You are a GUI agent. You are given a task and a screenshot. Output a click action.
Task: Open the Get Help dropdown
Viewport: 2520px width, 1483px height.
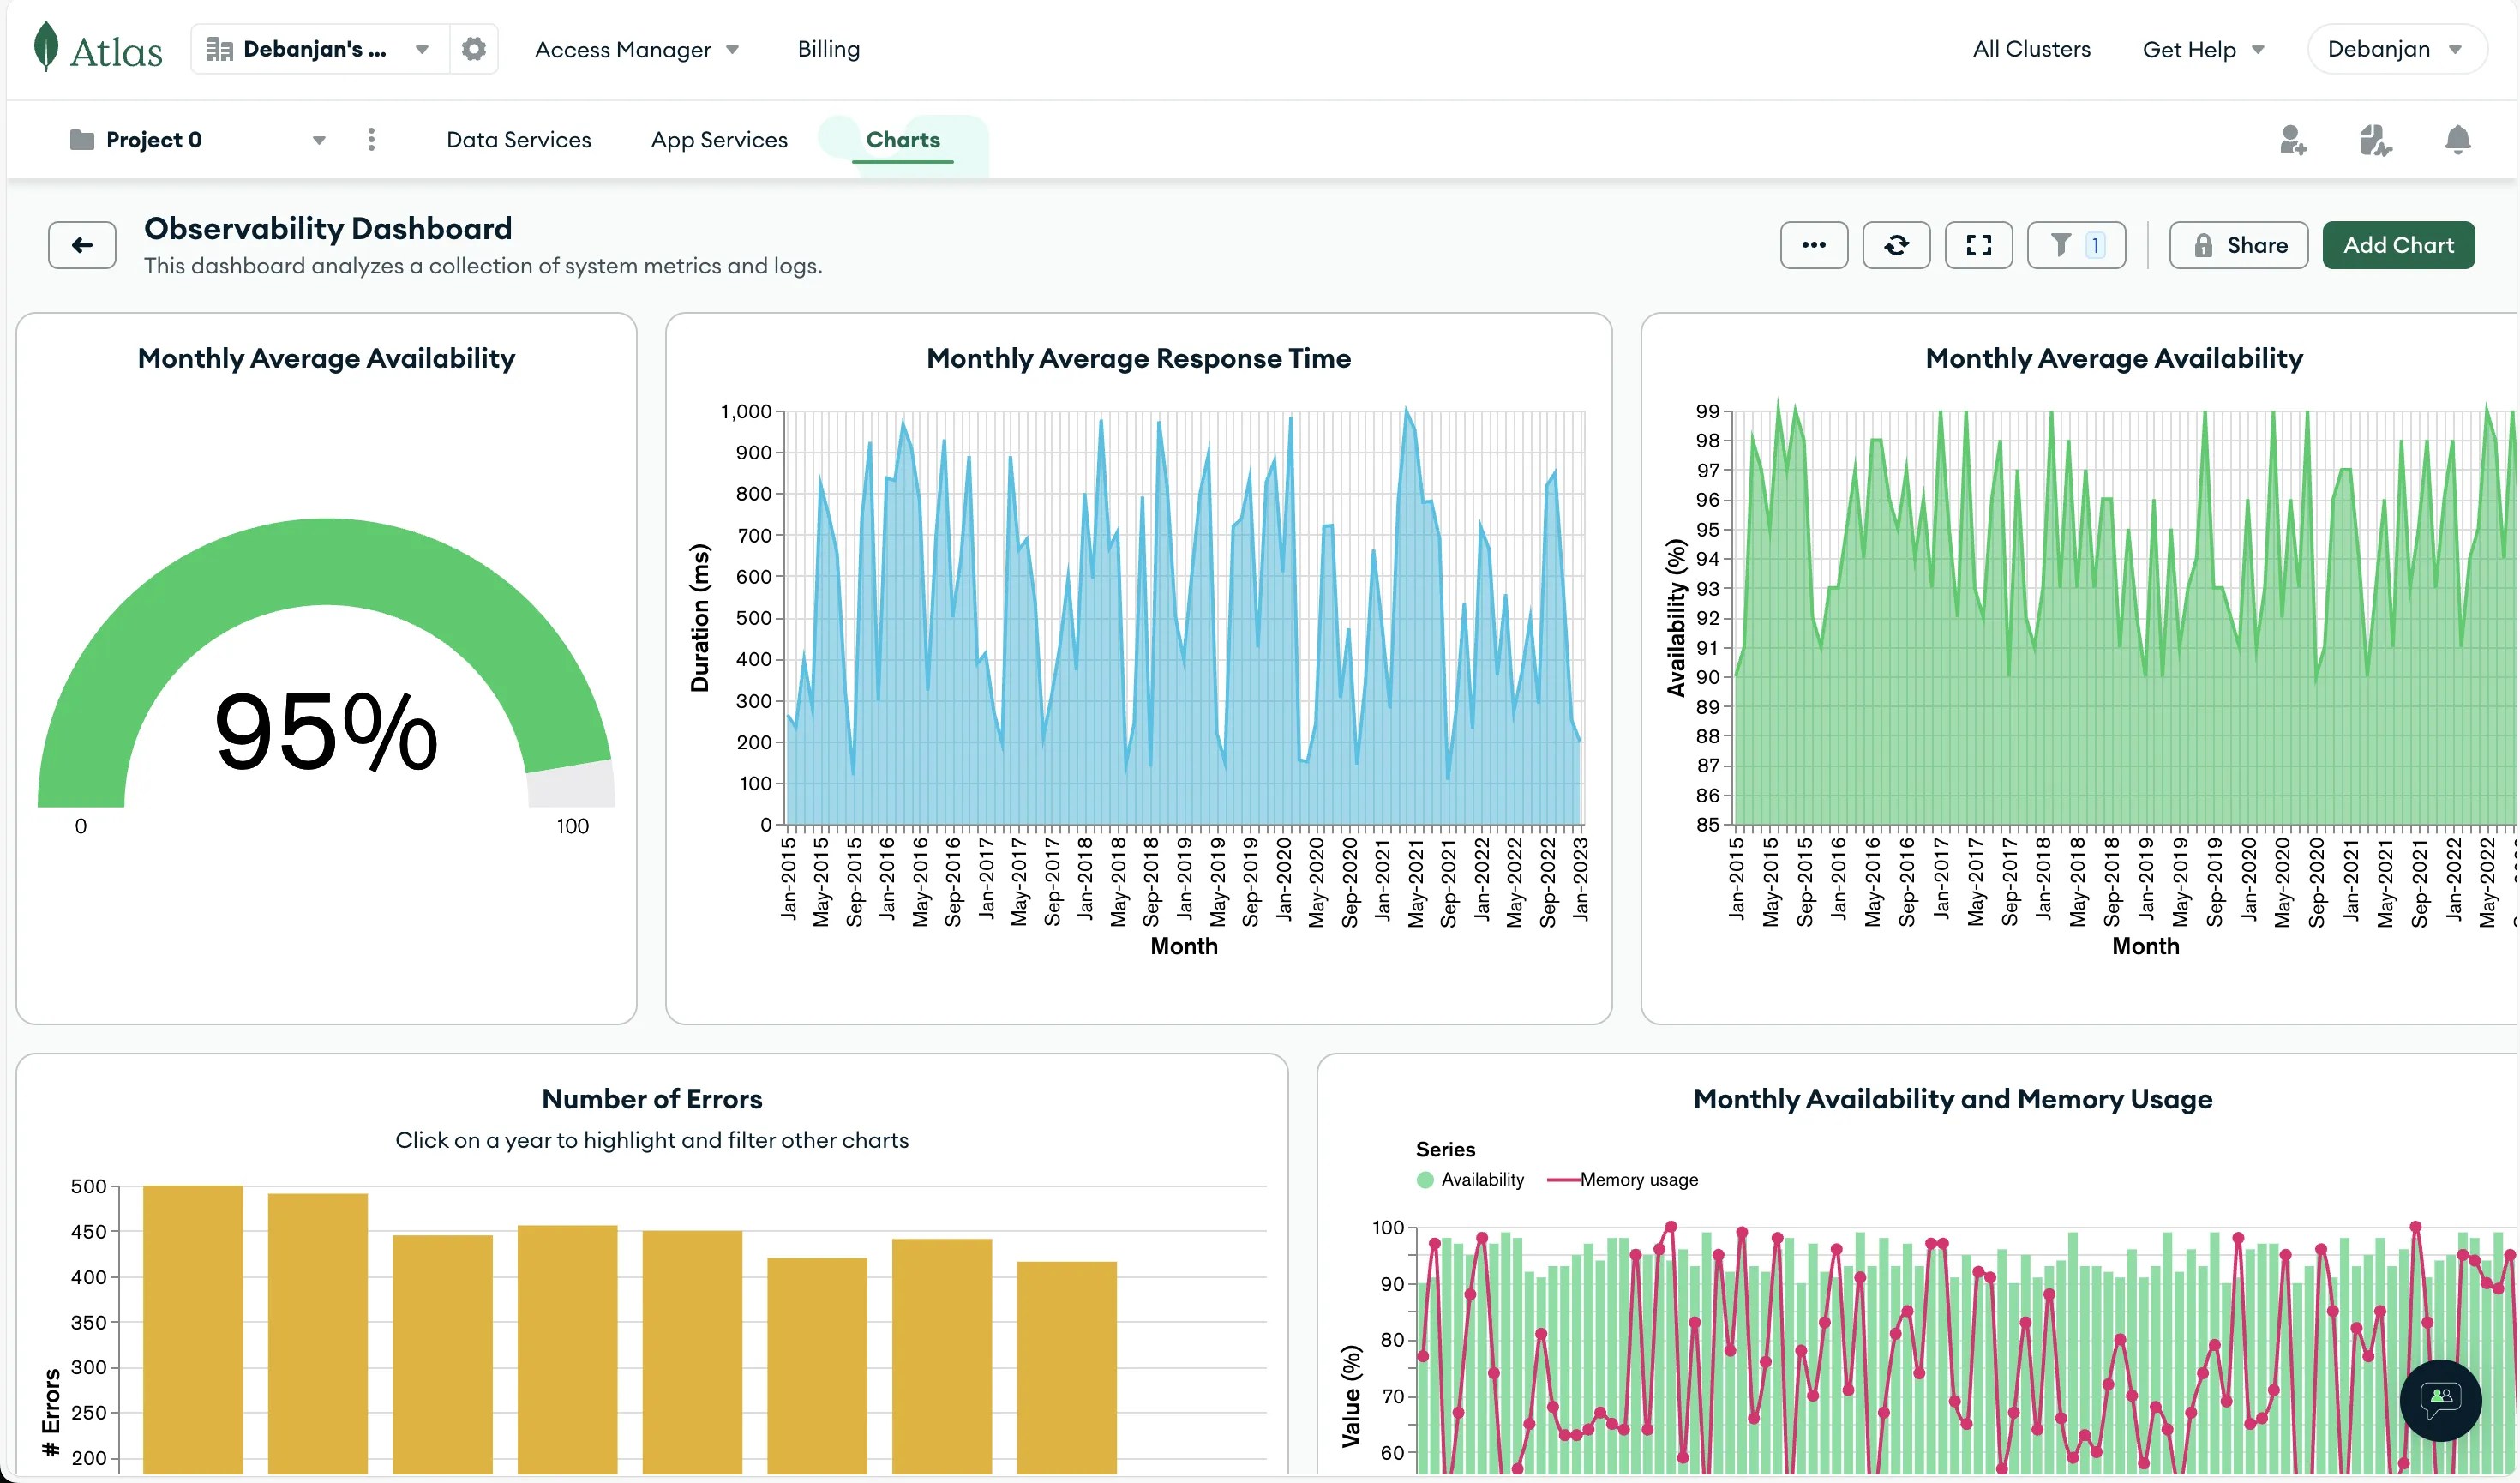(x=2201, y=49)
